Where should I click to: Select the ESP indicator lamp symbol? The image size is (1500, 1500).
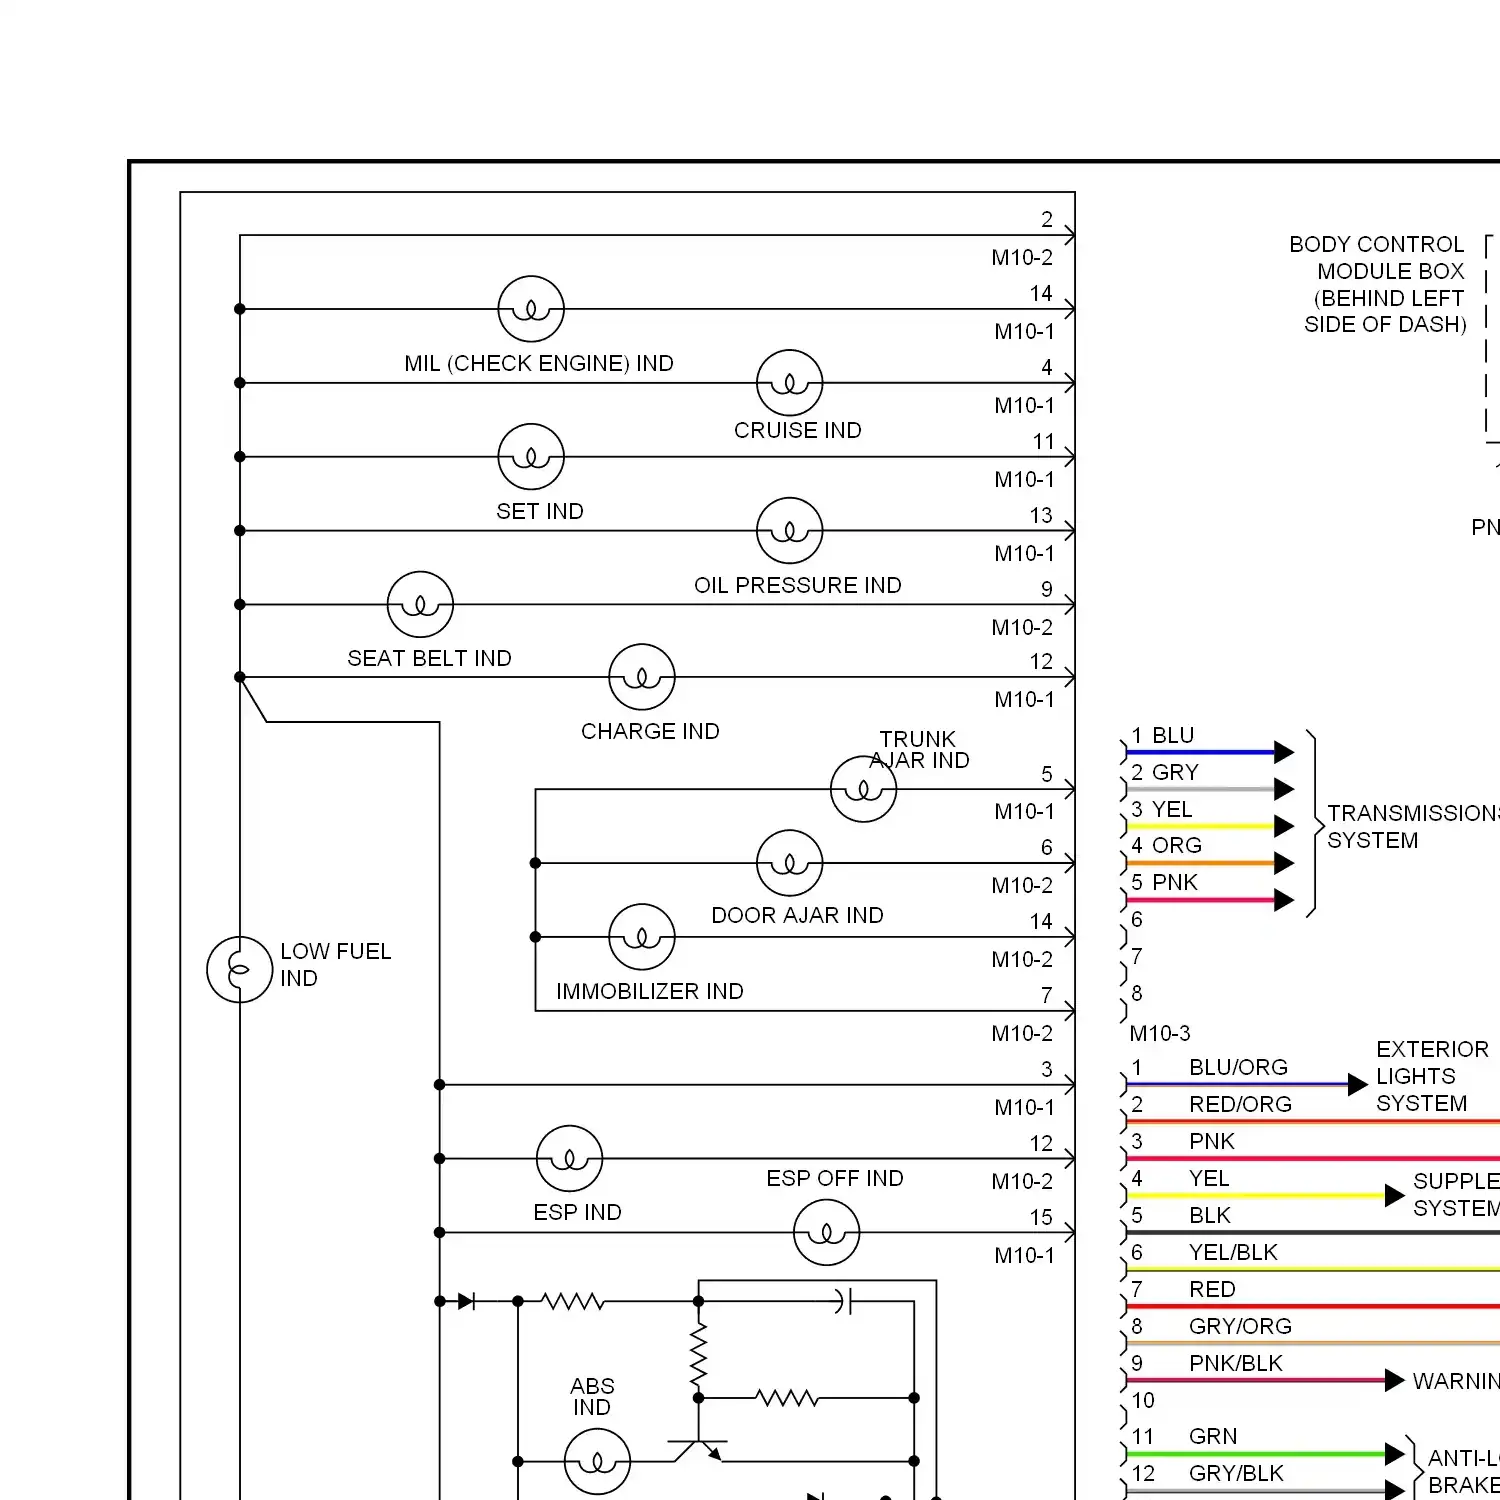(570, 1159)
